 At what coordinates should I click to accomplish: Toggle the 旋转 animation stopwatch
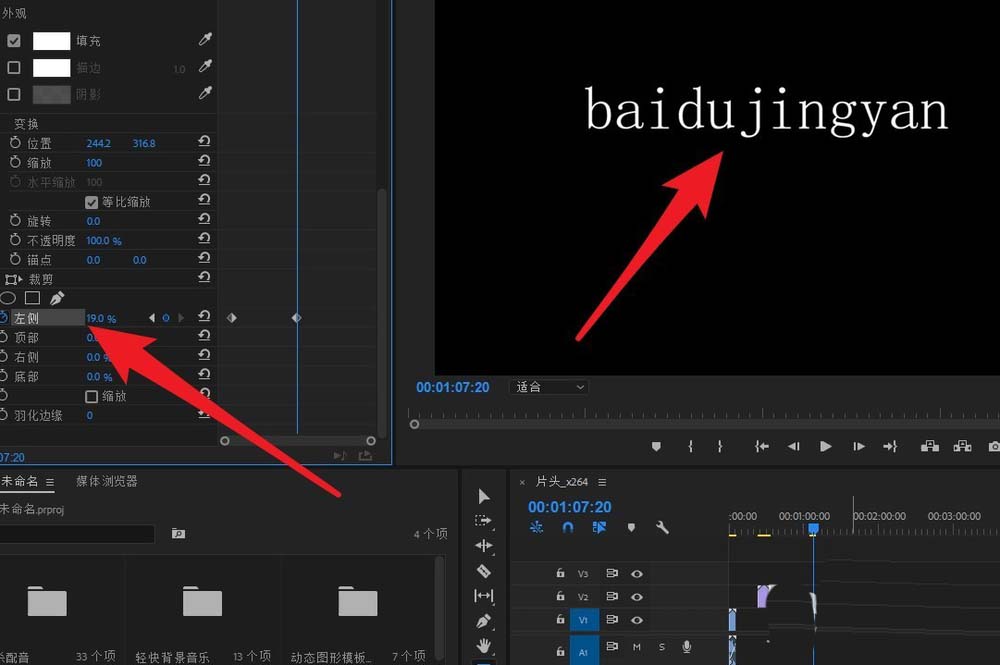(15, 221)
